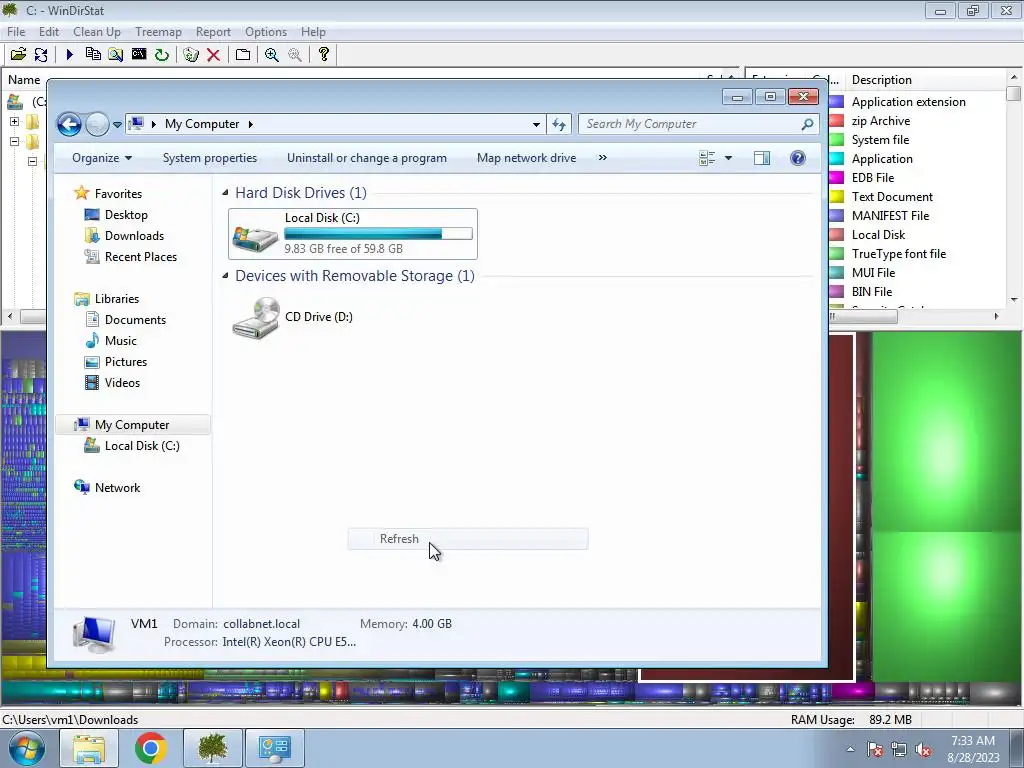This screenshot has height=768, width=1024.
Task: Click the breadcrumb arrow after My Computer
Action: [250, 124]
